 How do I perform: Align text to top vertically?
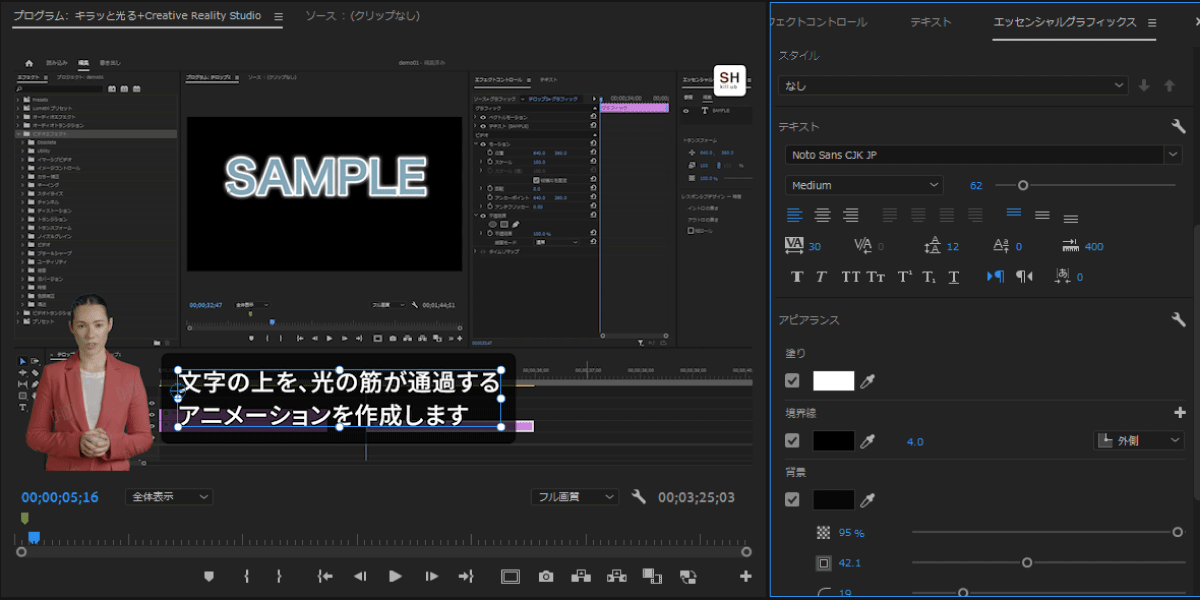point(1014,213)
